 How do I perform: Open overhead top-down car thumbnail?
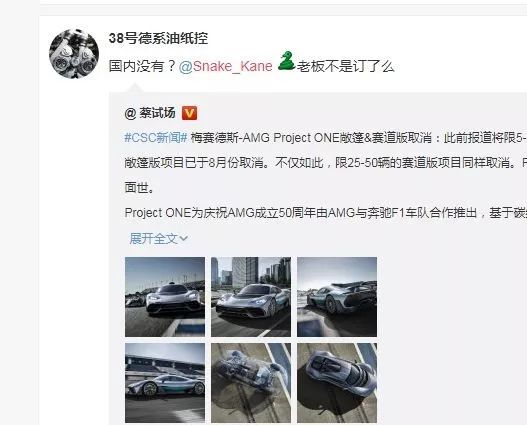(x=337, y=383)
